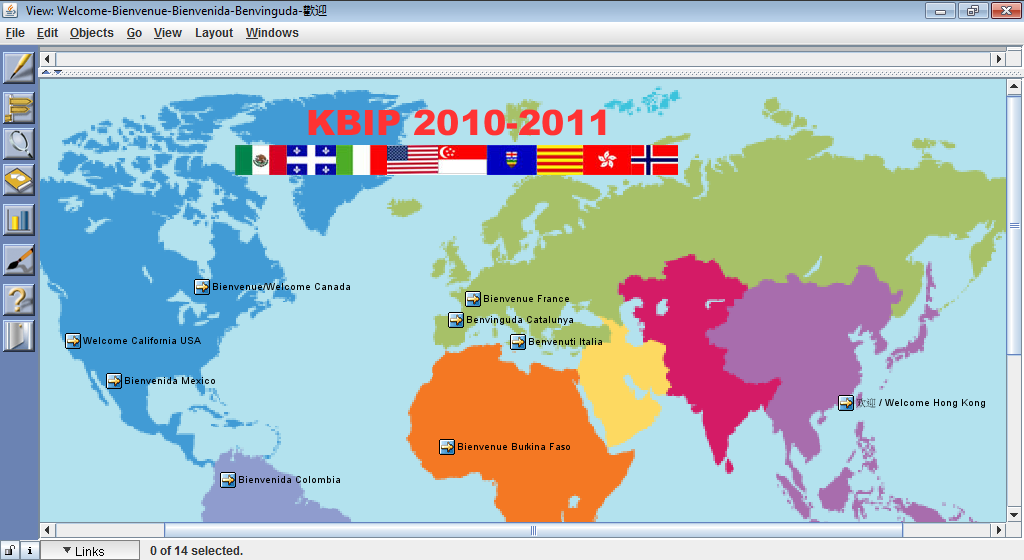Toggle the padlock icon in status bar

[10, 550]
